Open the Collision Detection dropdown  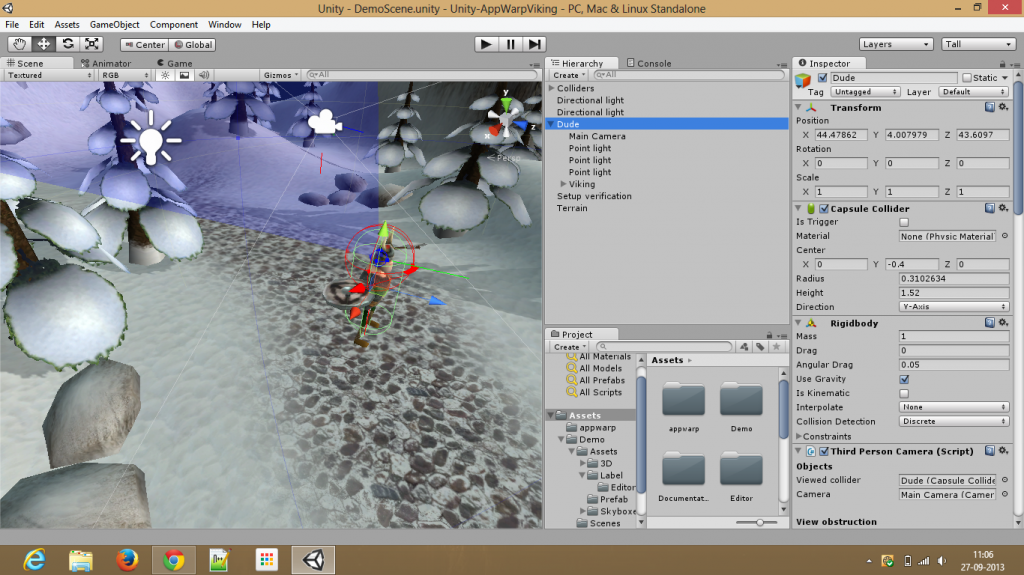click(953, 421)
